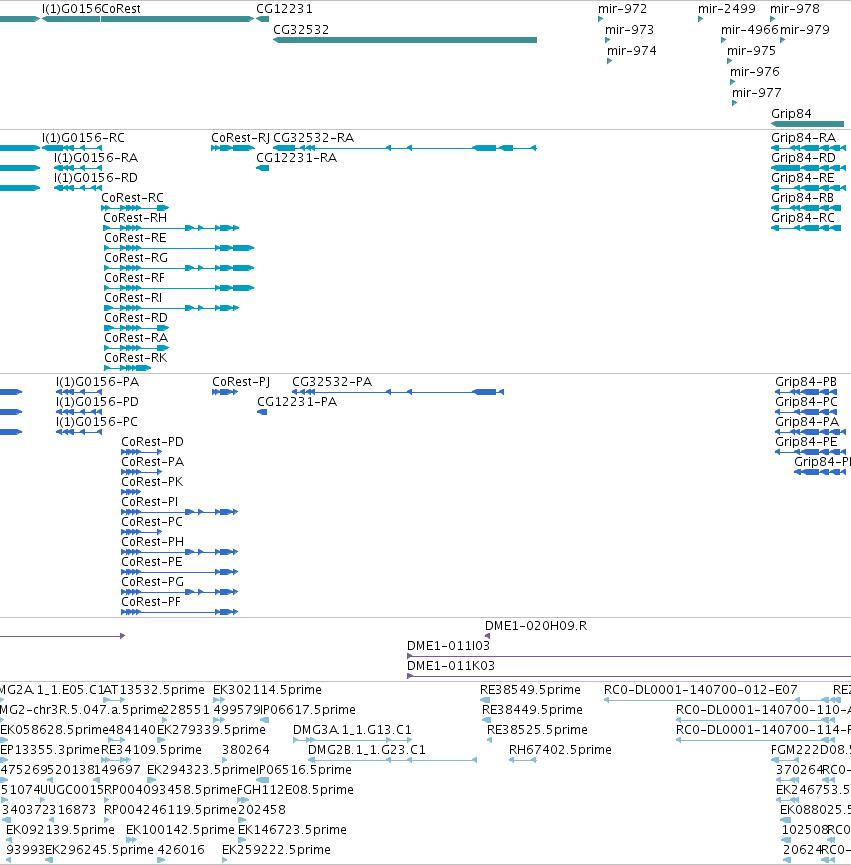Screen dimensions: 851x865
Task: Select the CoRest-RC transcript label
Action: click(x=132, y=197)
